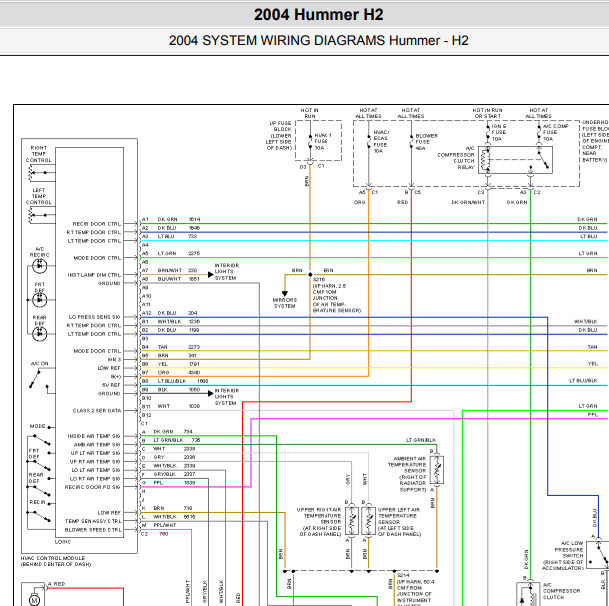Viewport: 609px width, 606px height.
Task: Click the 'ORG' wire label below HVAC/ECAS fuse
Action: pyautogui.click(x=360, y=202)
